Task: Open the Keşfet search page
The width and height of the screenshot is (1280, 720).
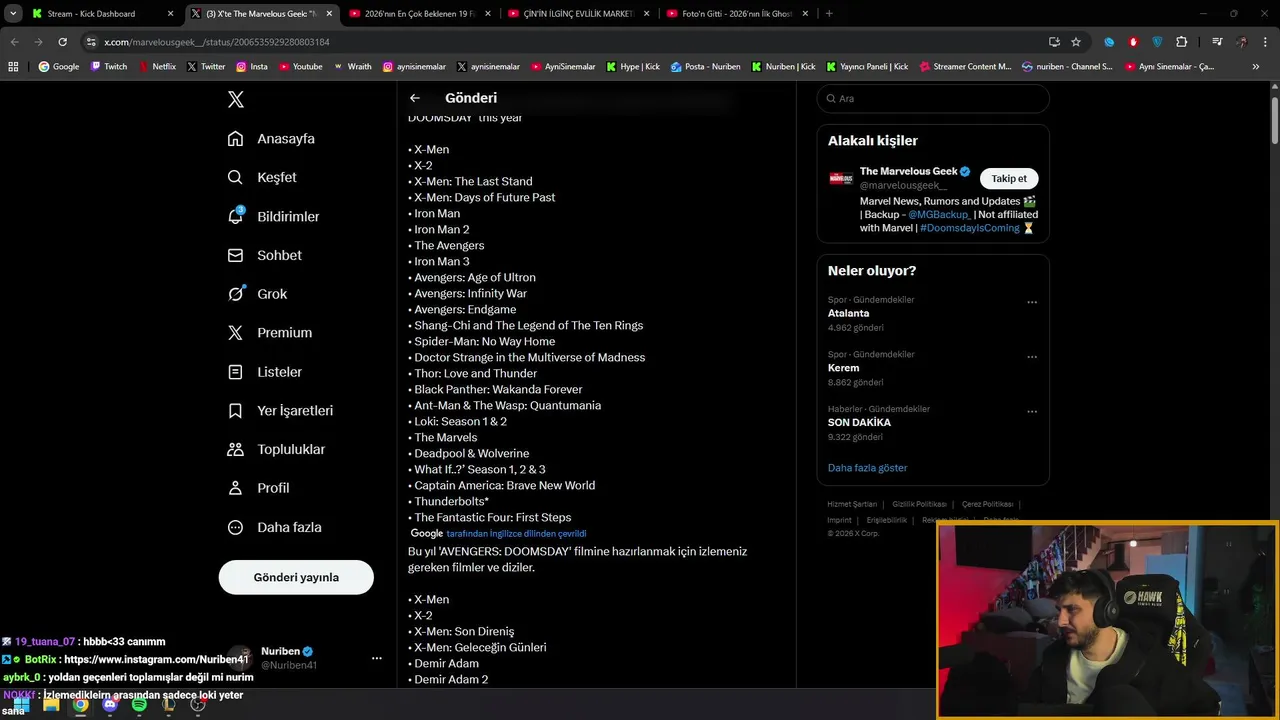Action: 262,177
